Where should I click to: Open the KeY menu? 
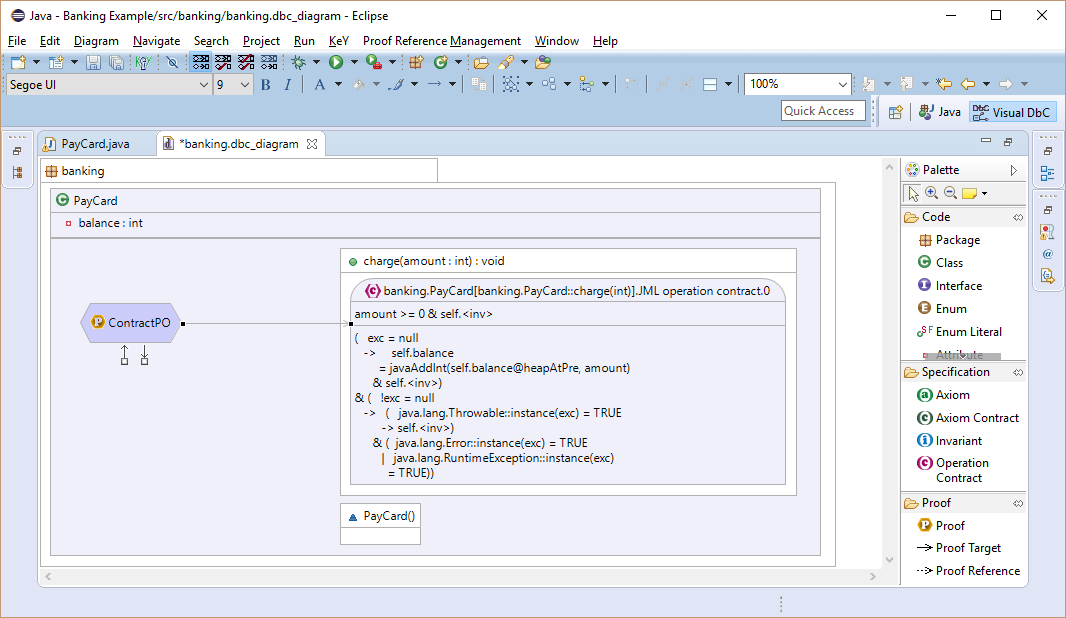339,41
